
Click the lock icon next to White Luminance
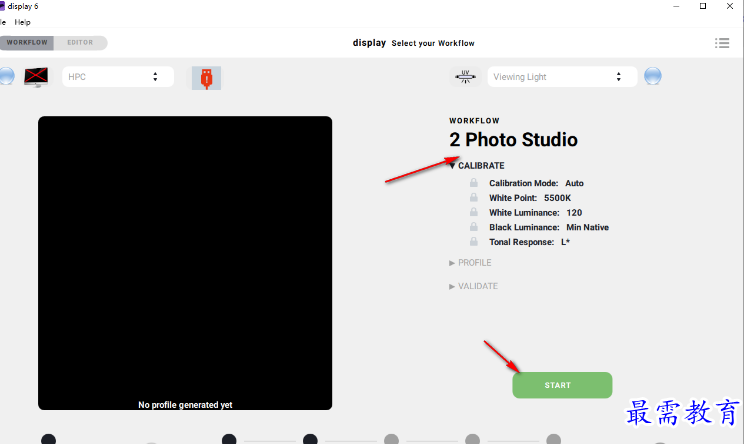[473, 212]
